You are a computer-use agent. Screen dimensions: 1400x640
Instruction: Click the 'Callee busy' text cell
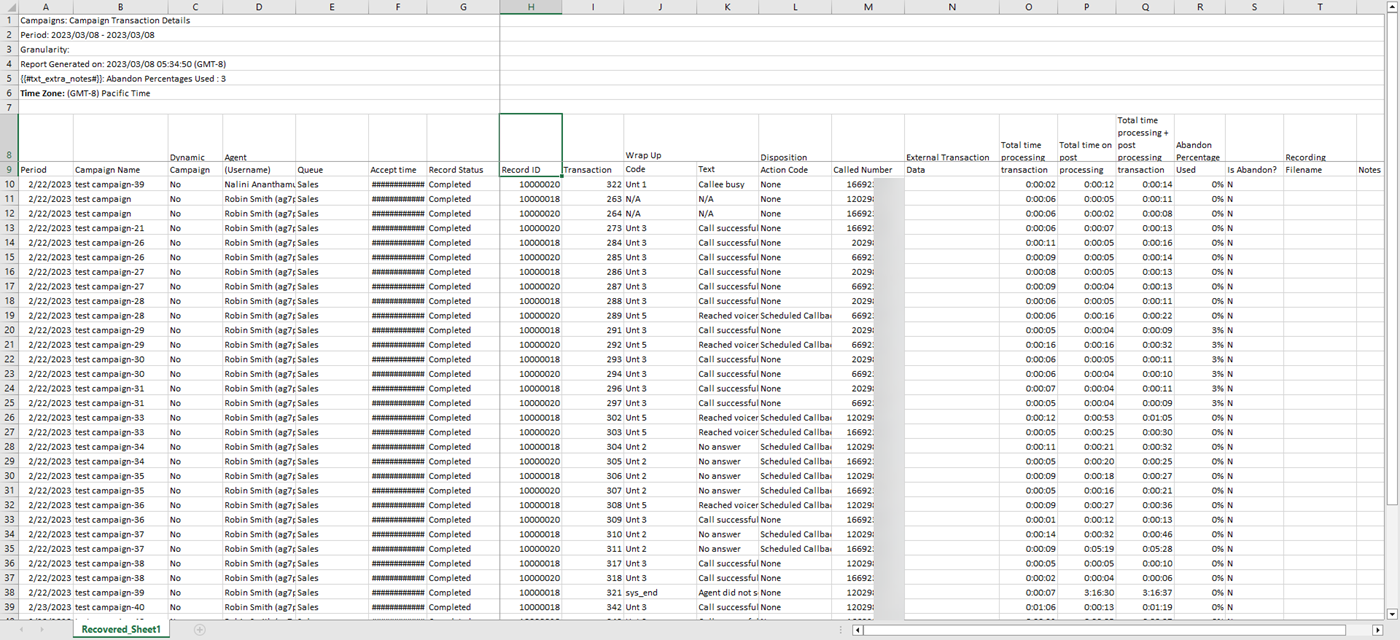tap(727, 184)
